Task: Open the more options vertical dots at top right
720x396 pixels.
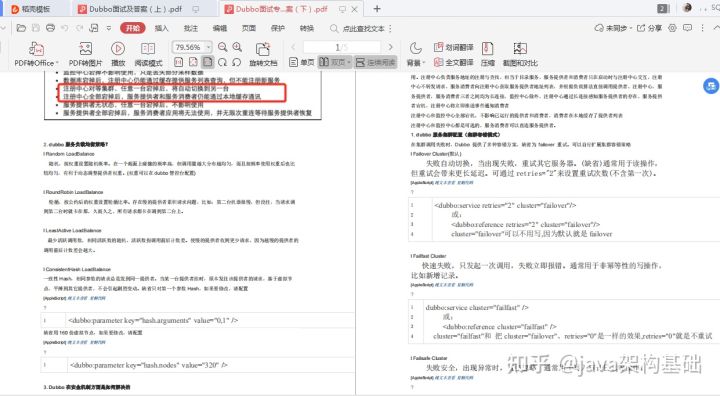Action: 702,28
